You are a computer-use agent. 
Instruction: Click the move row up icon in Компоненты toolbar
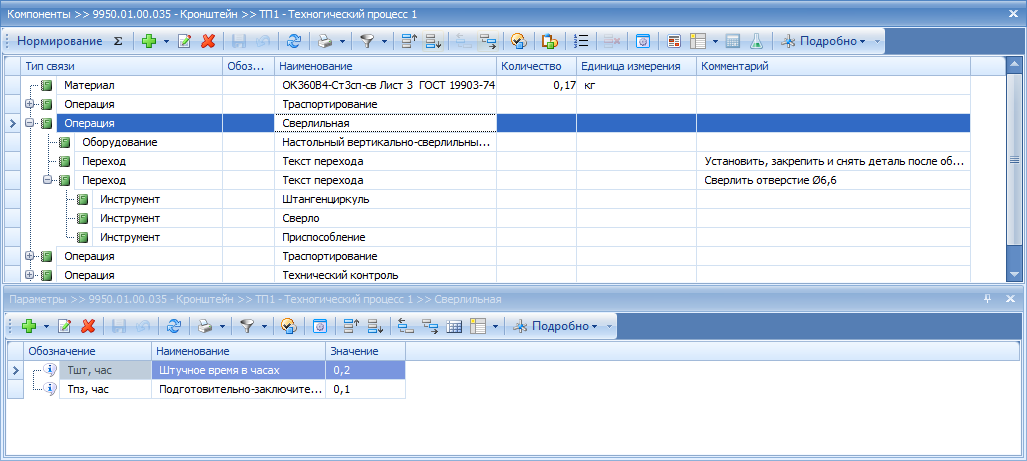[x=409, y=41]
